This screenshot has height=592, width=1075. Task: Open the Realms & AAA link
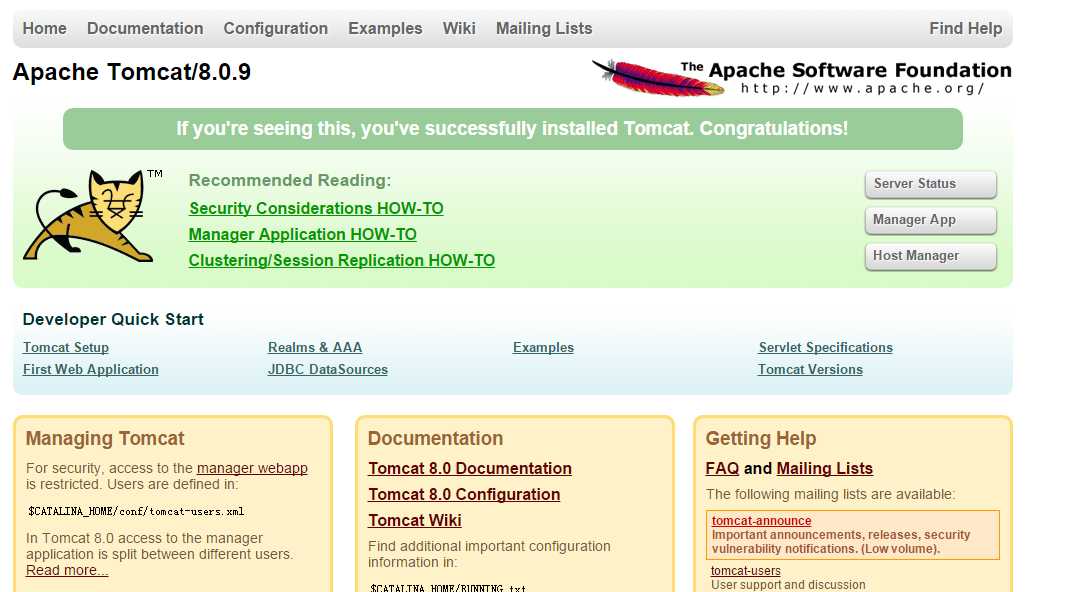pos(315,348)
